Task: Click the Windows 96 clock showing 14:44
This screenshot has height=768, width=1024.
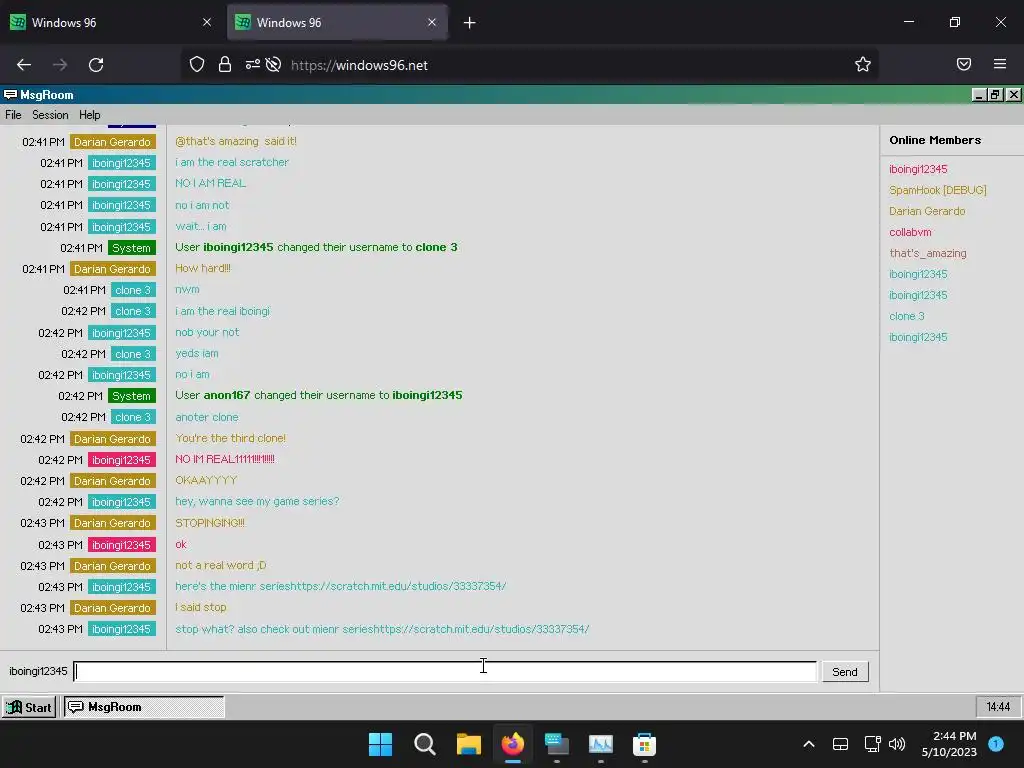Action: click(x=998, y=707)
